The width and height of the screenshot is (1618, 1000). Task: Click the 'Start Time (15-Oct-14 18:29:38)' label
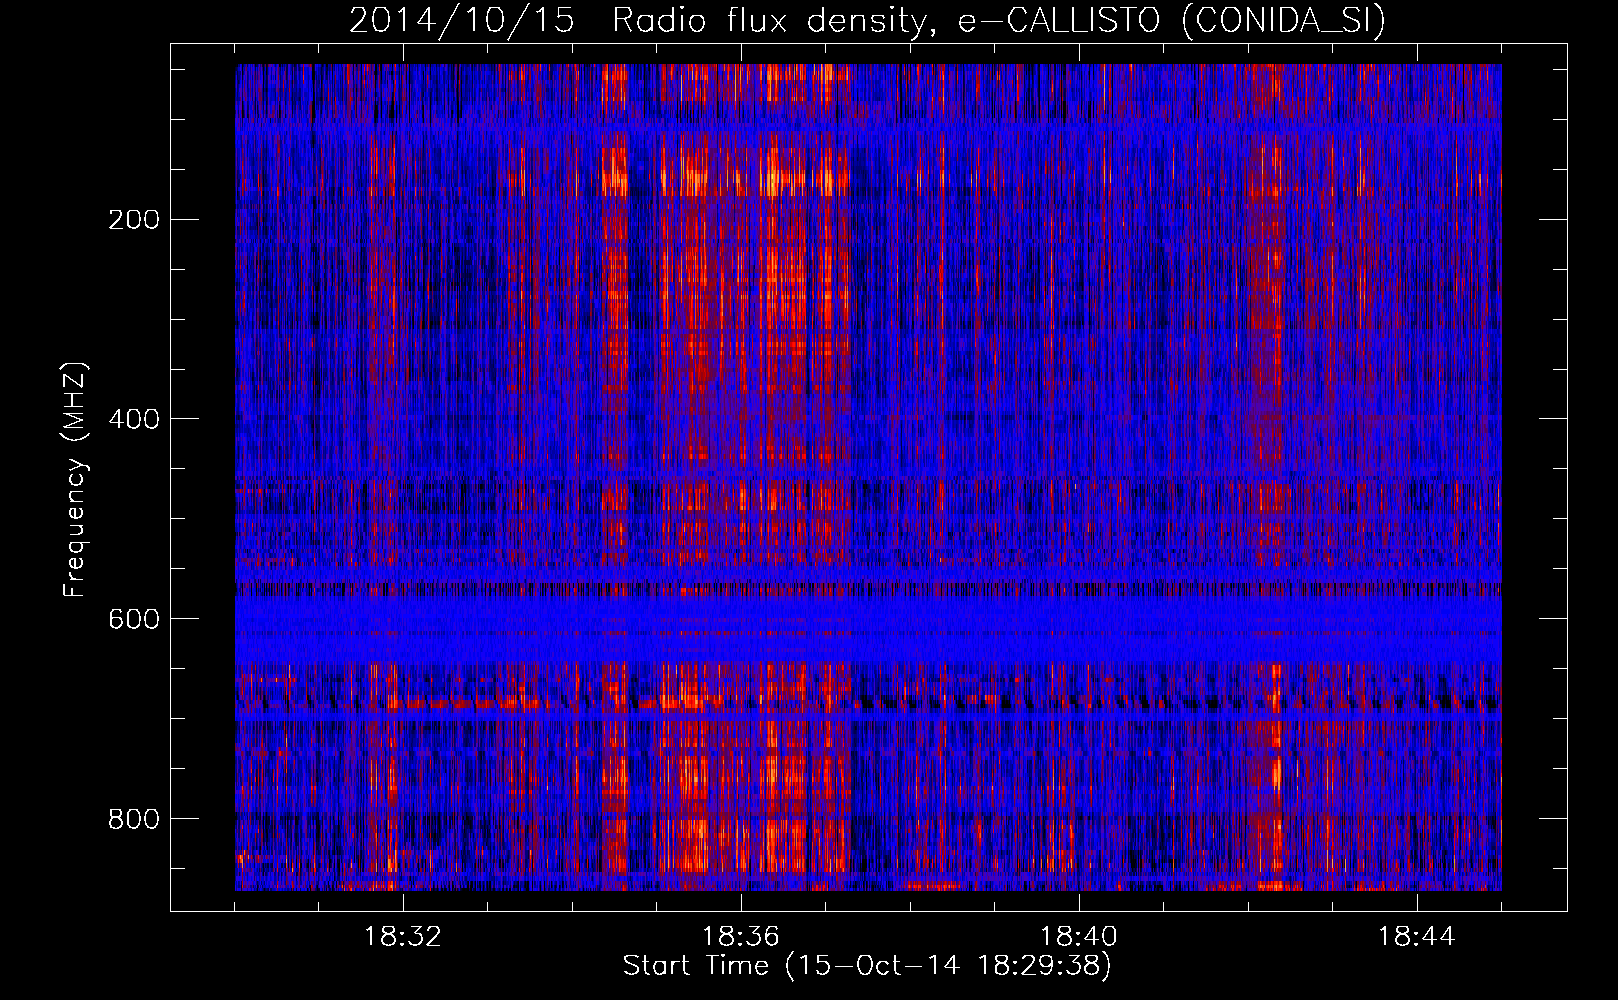coord(867,966)
